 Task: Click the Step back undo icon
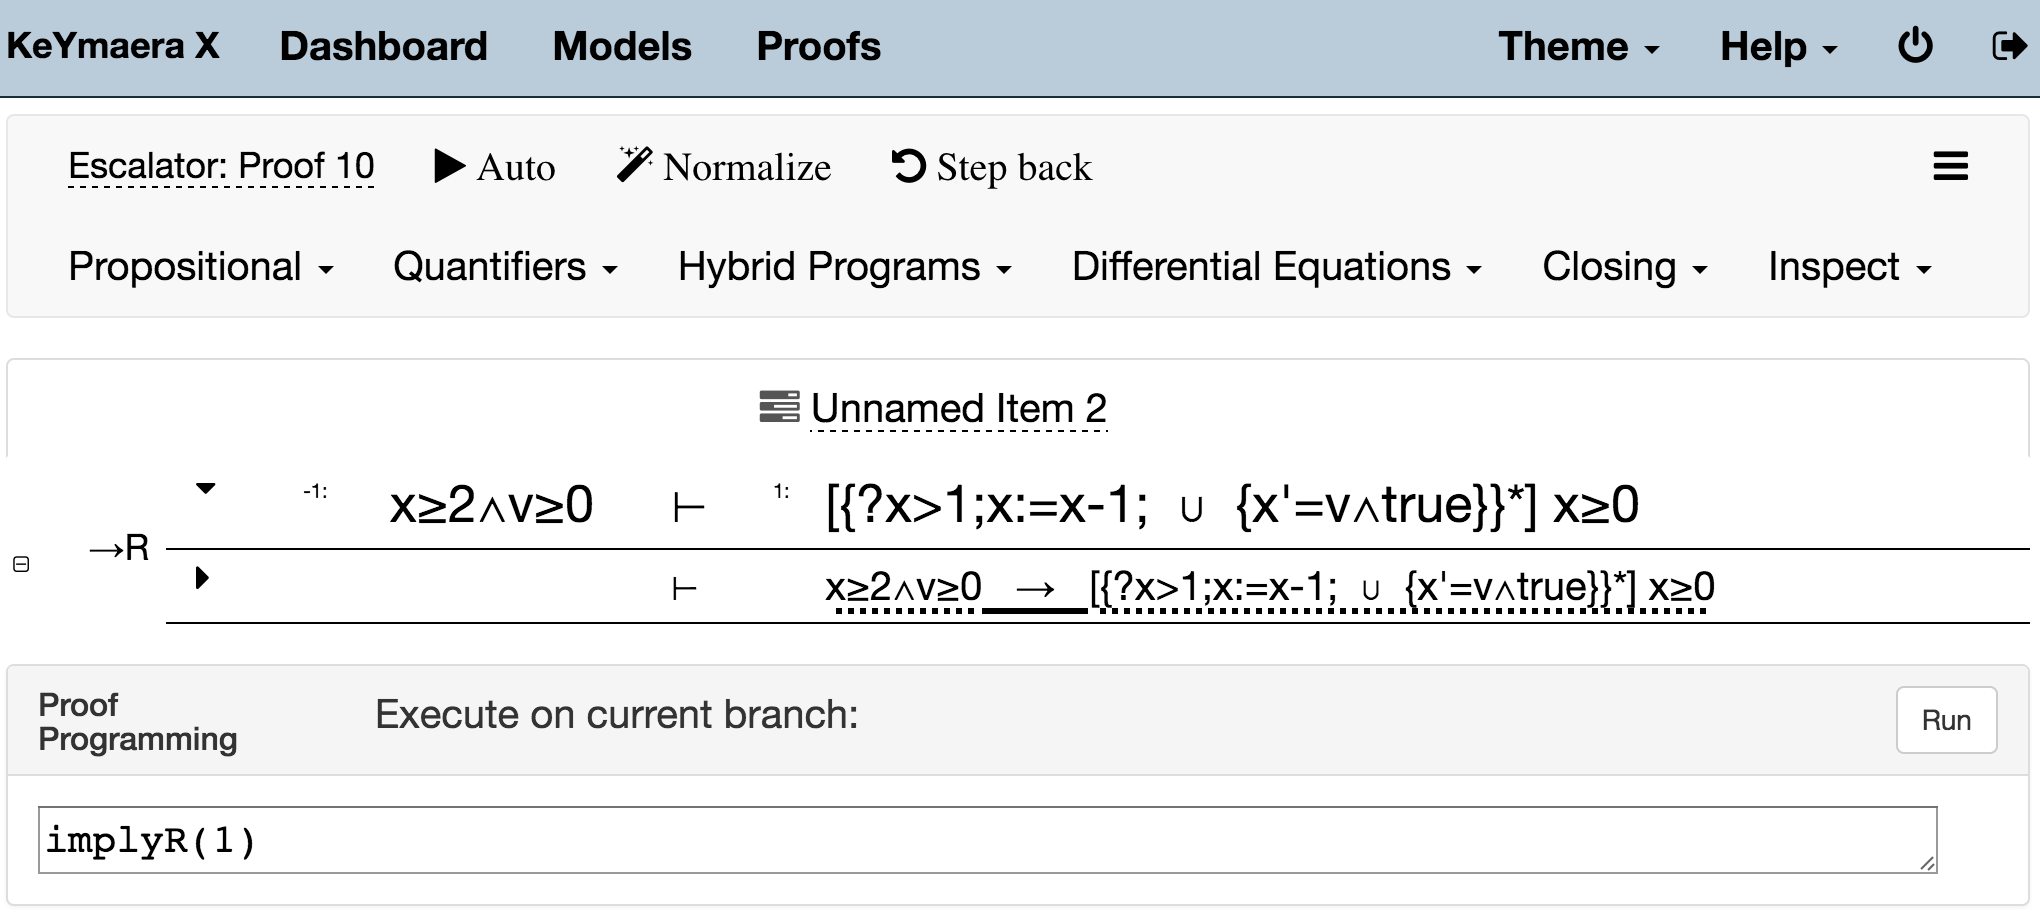click(908, 166)
